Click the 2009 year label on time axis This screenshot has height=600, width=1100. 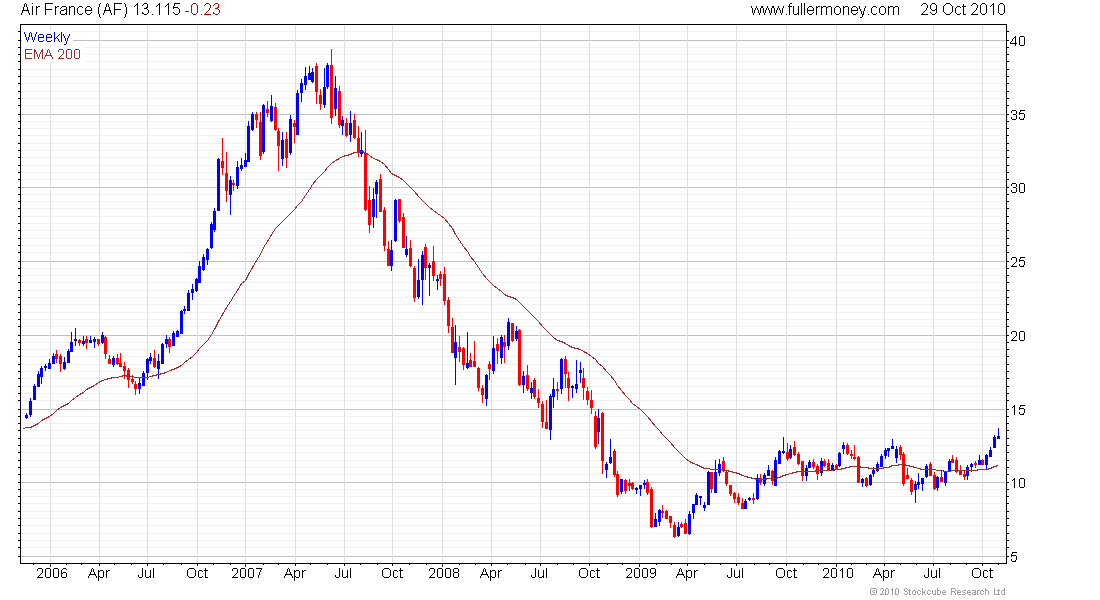point(640,573)
